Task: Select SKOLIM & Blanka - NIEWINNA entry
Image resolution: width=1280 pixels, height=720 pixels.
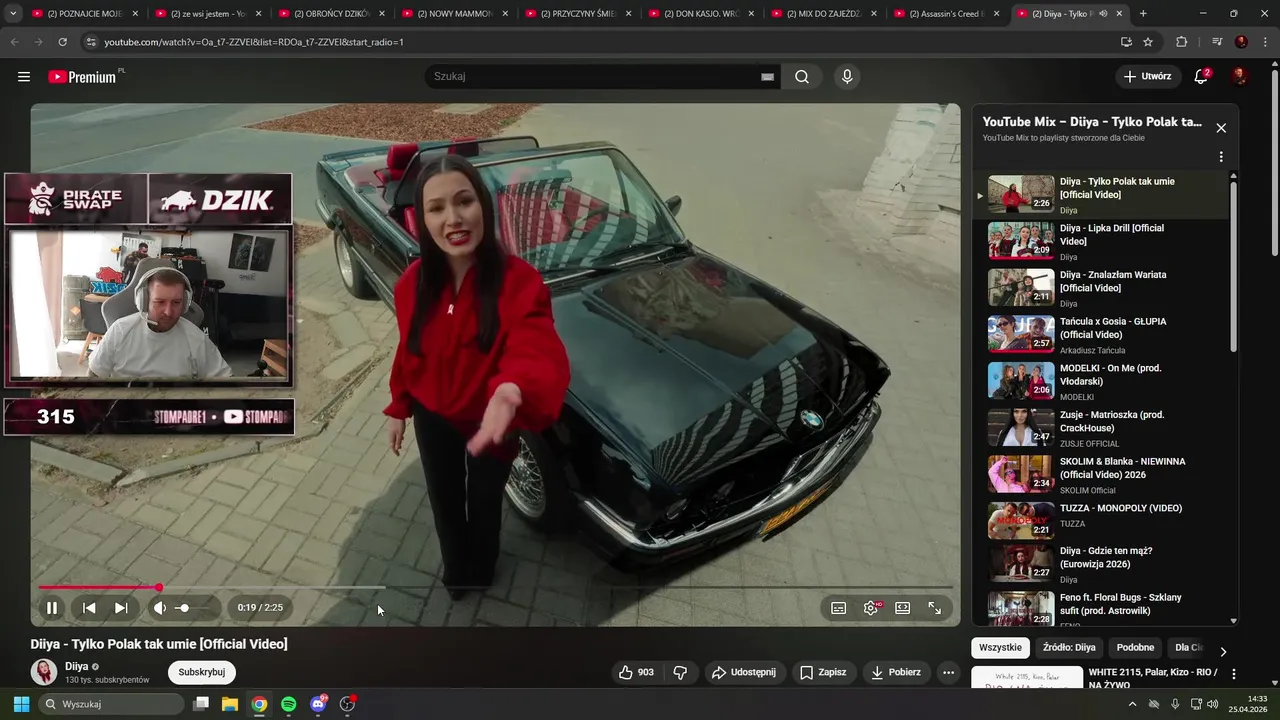Action: pos(1099,475)
